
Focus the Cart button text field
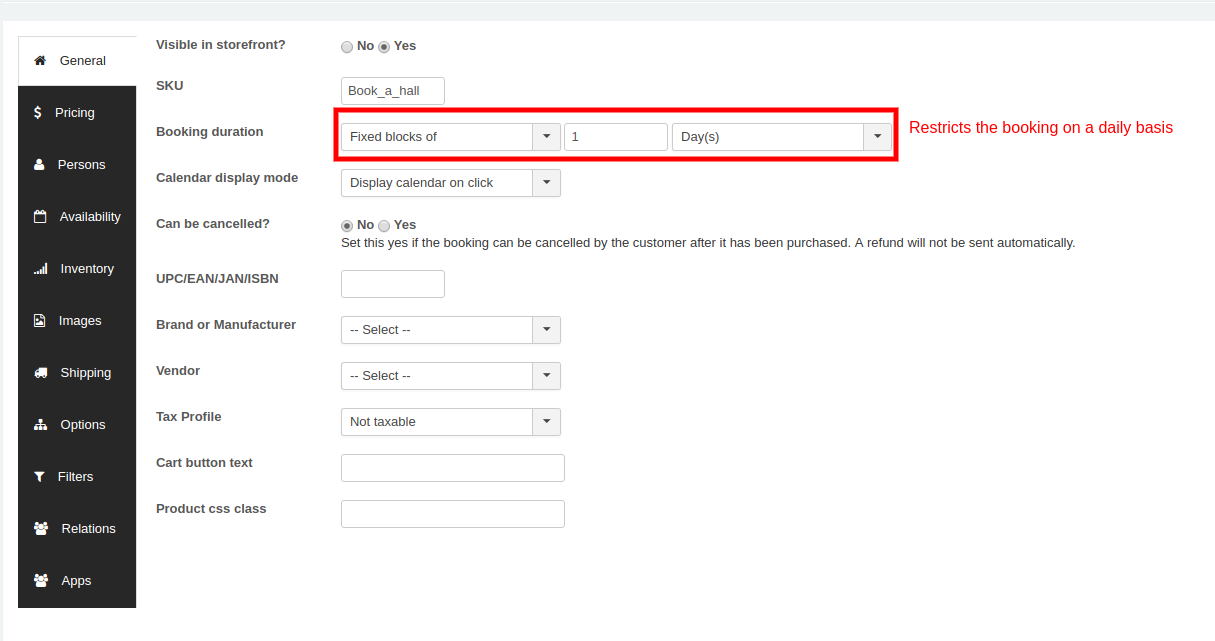[x=452, y=468]
